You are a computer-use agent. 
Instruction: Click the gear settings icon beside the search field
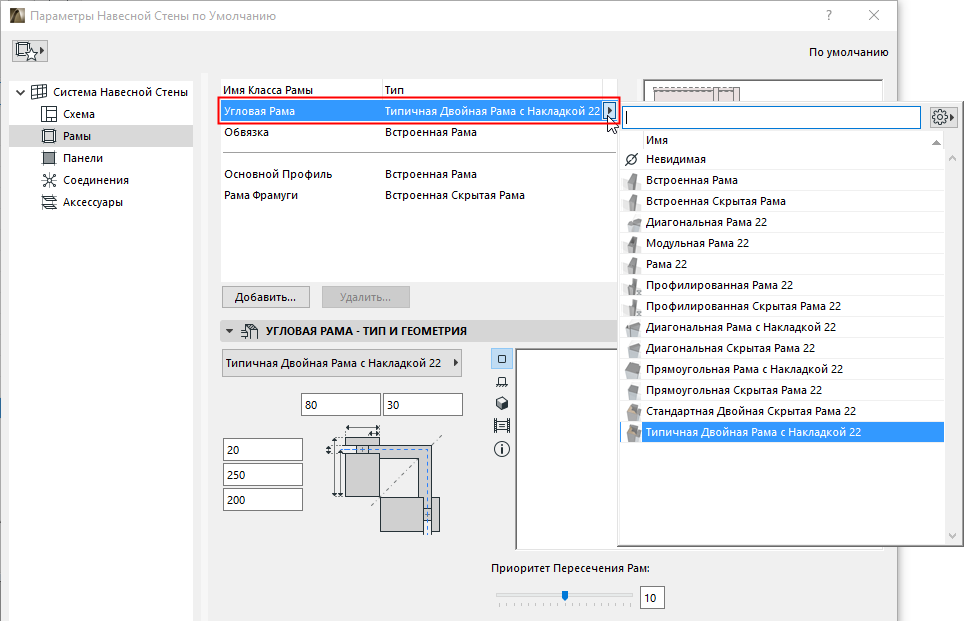pyautogui.click(x=941, y=117)
